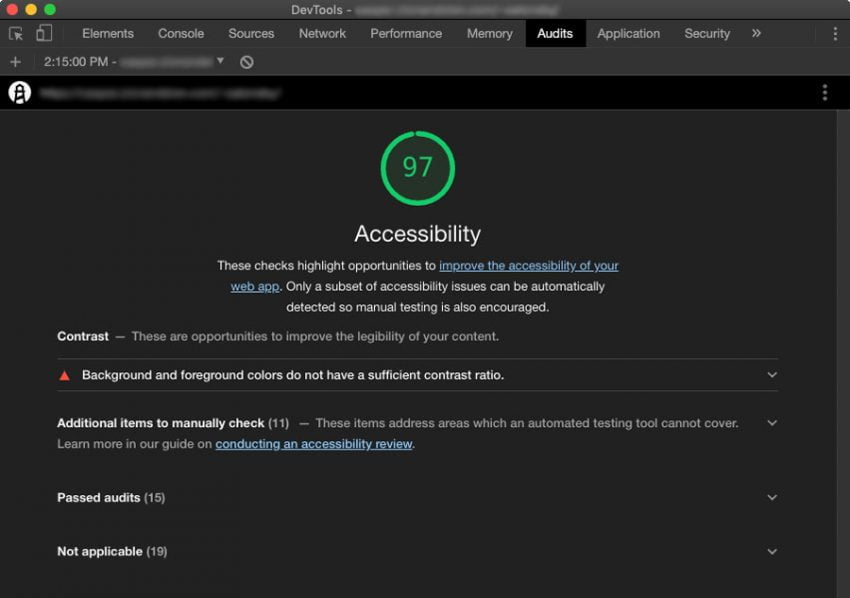Switch to the Performance tab
Image resolution: width=850 pixels, height=598 pixels.
pyautogui.click(x=406, y=33)
